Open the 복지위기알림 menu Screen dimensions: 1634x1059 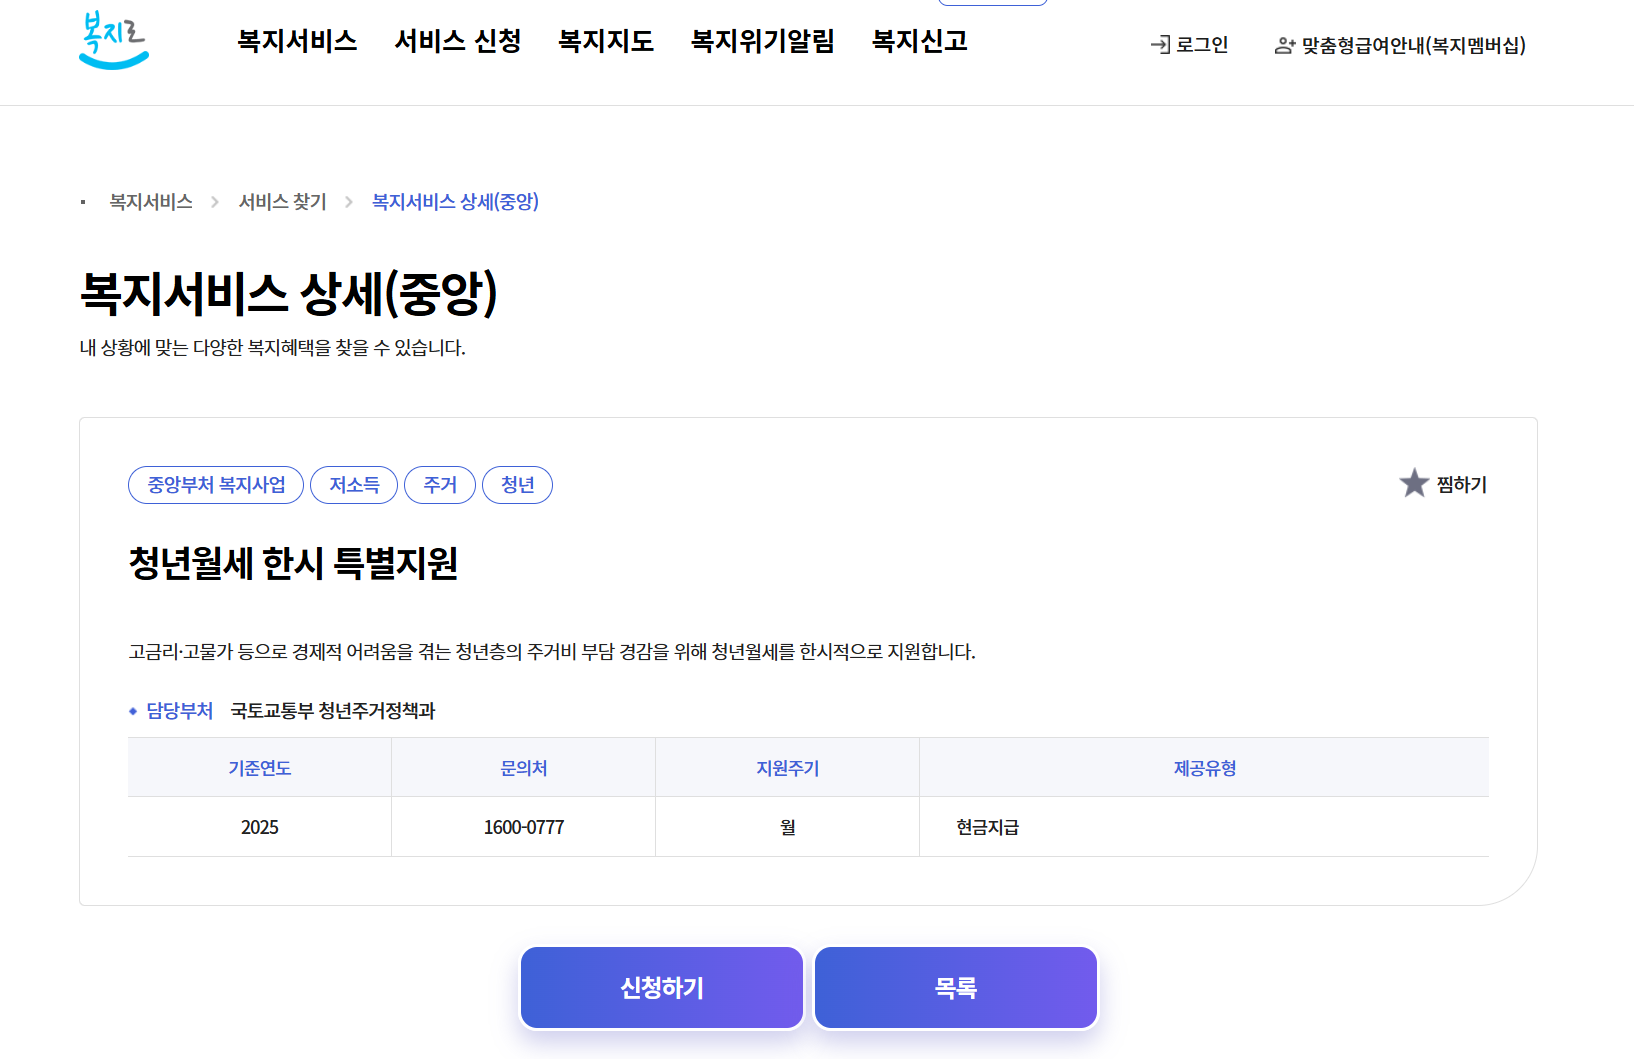tap(762, 42)
